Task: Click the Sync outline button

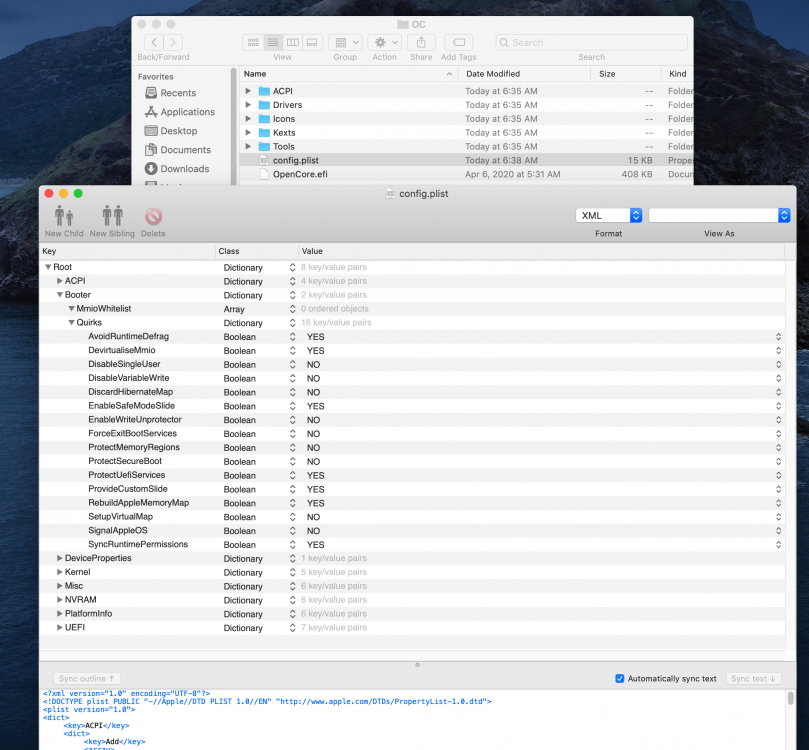Action: [x=87, y=678]
